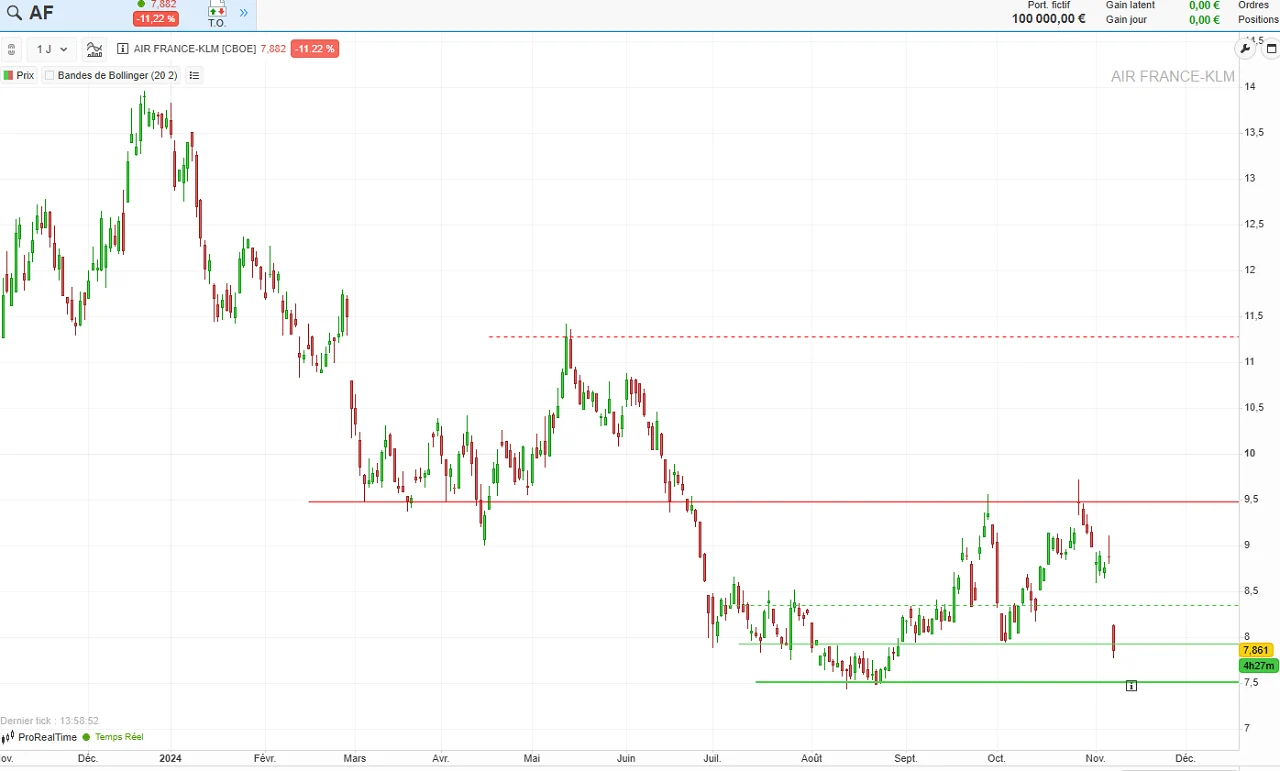Click the AF ticker symbol in the search box
The height and width of the screenshot is (771, 1280).
click(42, 13)
